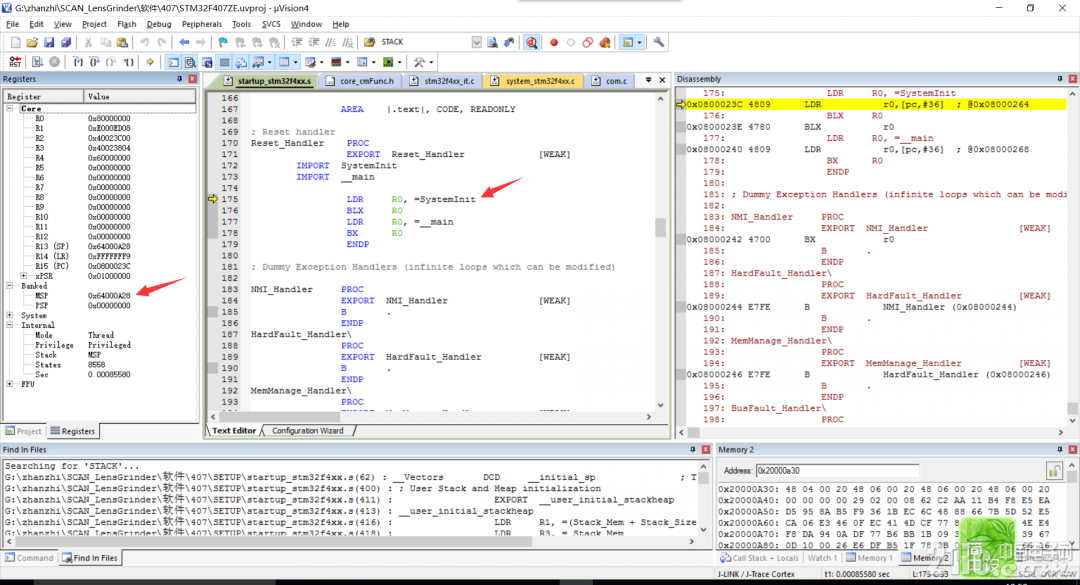Insert or remove a bookmark flag
Image resolution: width=1080 pixels, height=585 pixels.
tap(223, 42)
